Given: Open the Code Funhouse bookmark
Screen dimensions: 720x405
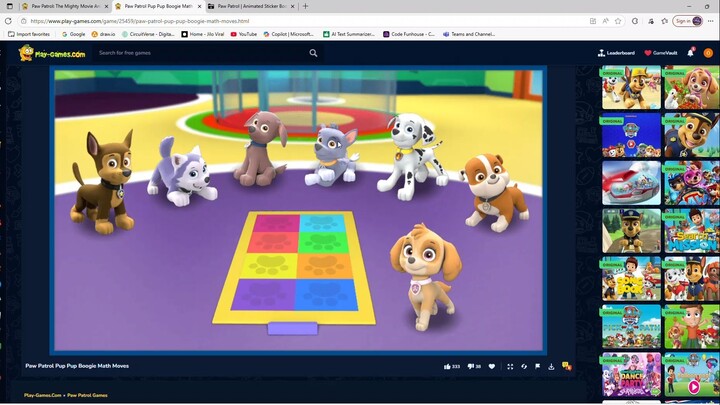Looking at the screenshot, I should (409, 34).
